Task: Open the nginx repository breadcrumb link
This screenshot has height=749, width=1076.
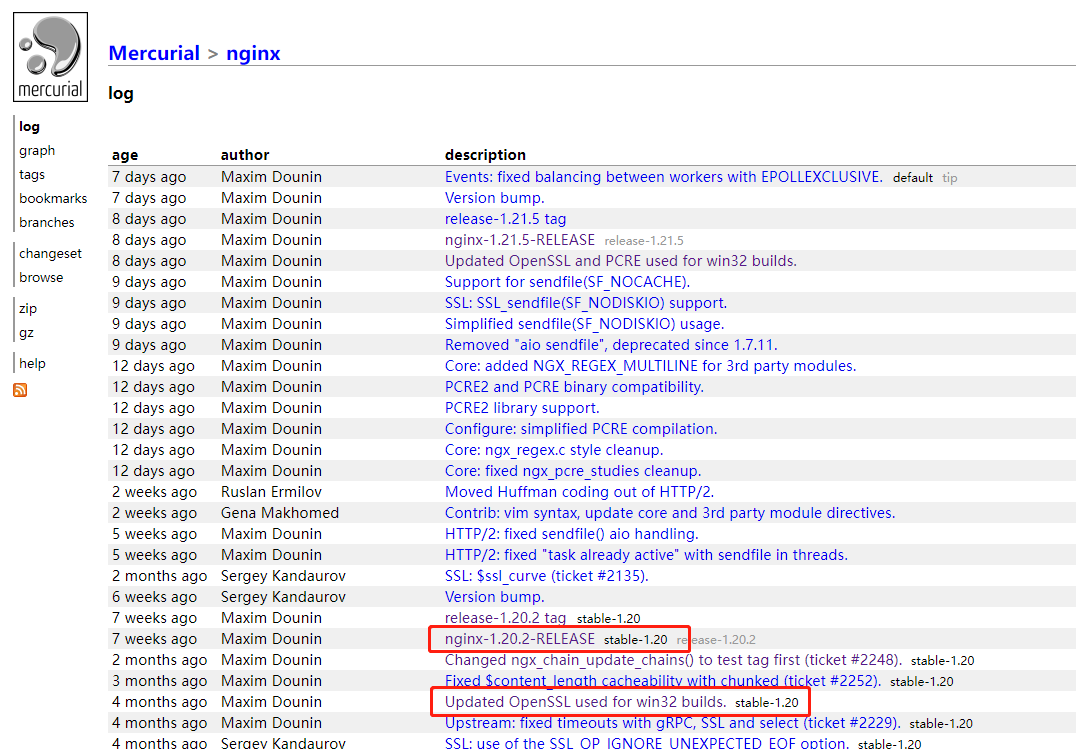Action: 253,53
